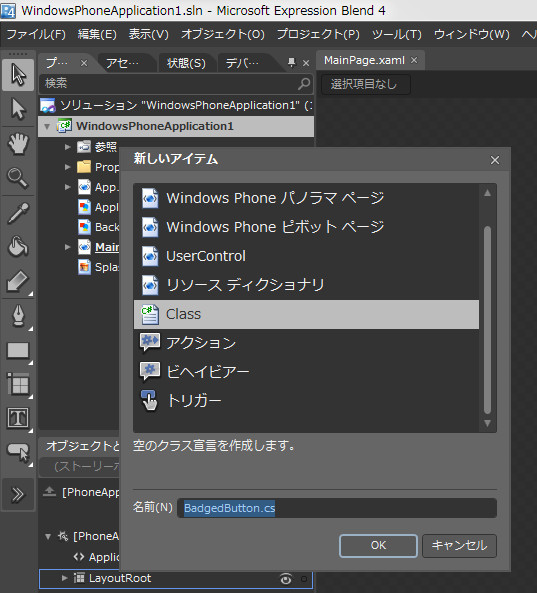Choose Windows Phone ピボット ページ template
Viewport: 537px width, 593px height.
tap(306, 227)
